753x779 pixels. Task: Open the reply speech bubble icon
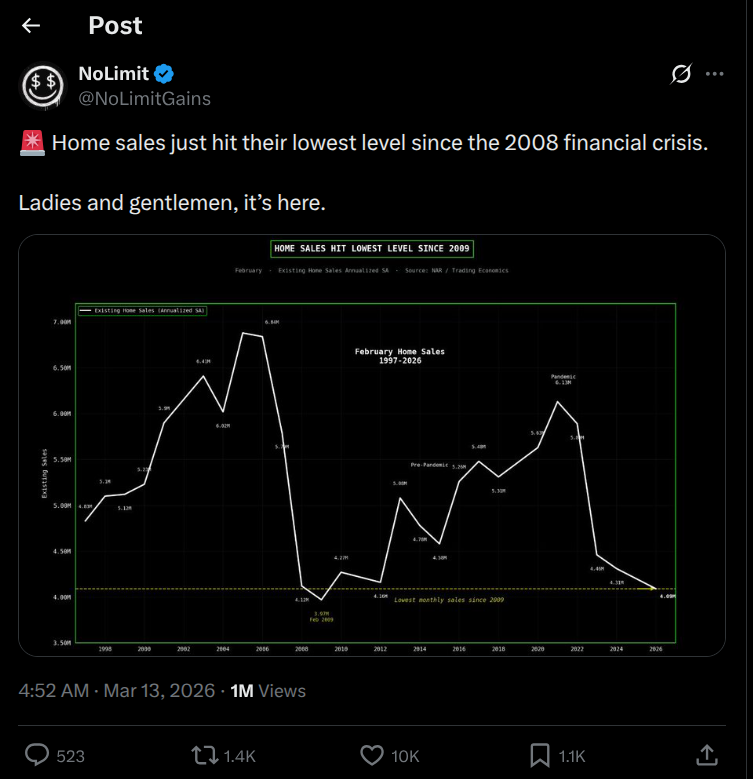point(37,755)
